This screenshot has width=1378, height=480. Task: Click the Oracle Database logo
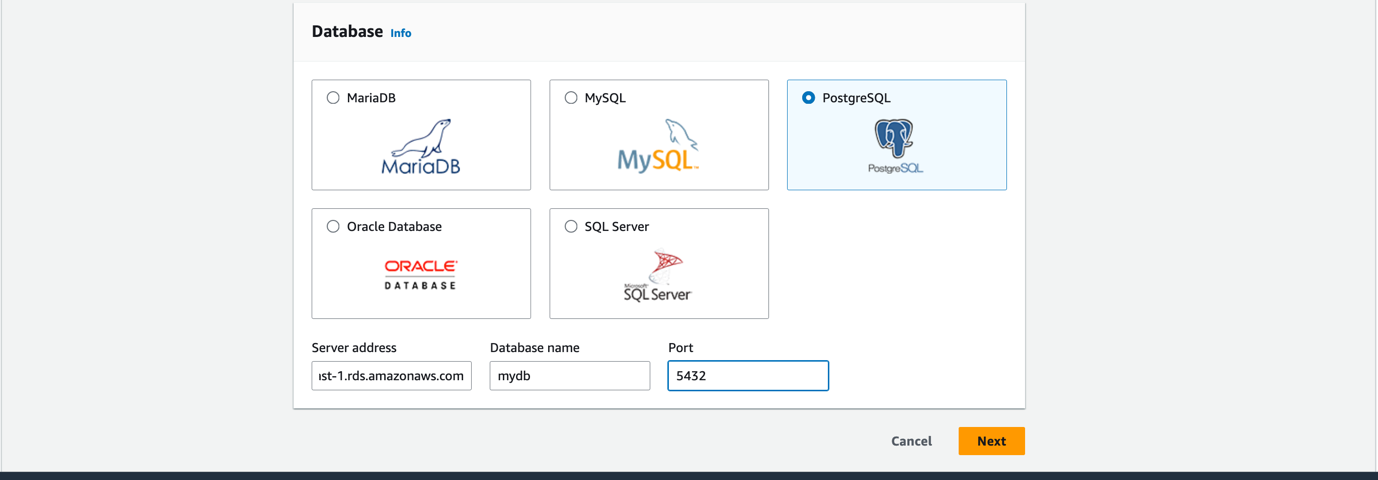click(x=421, y=275)
